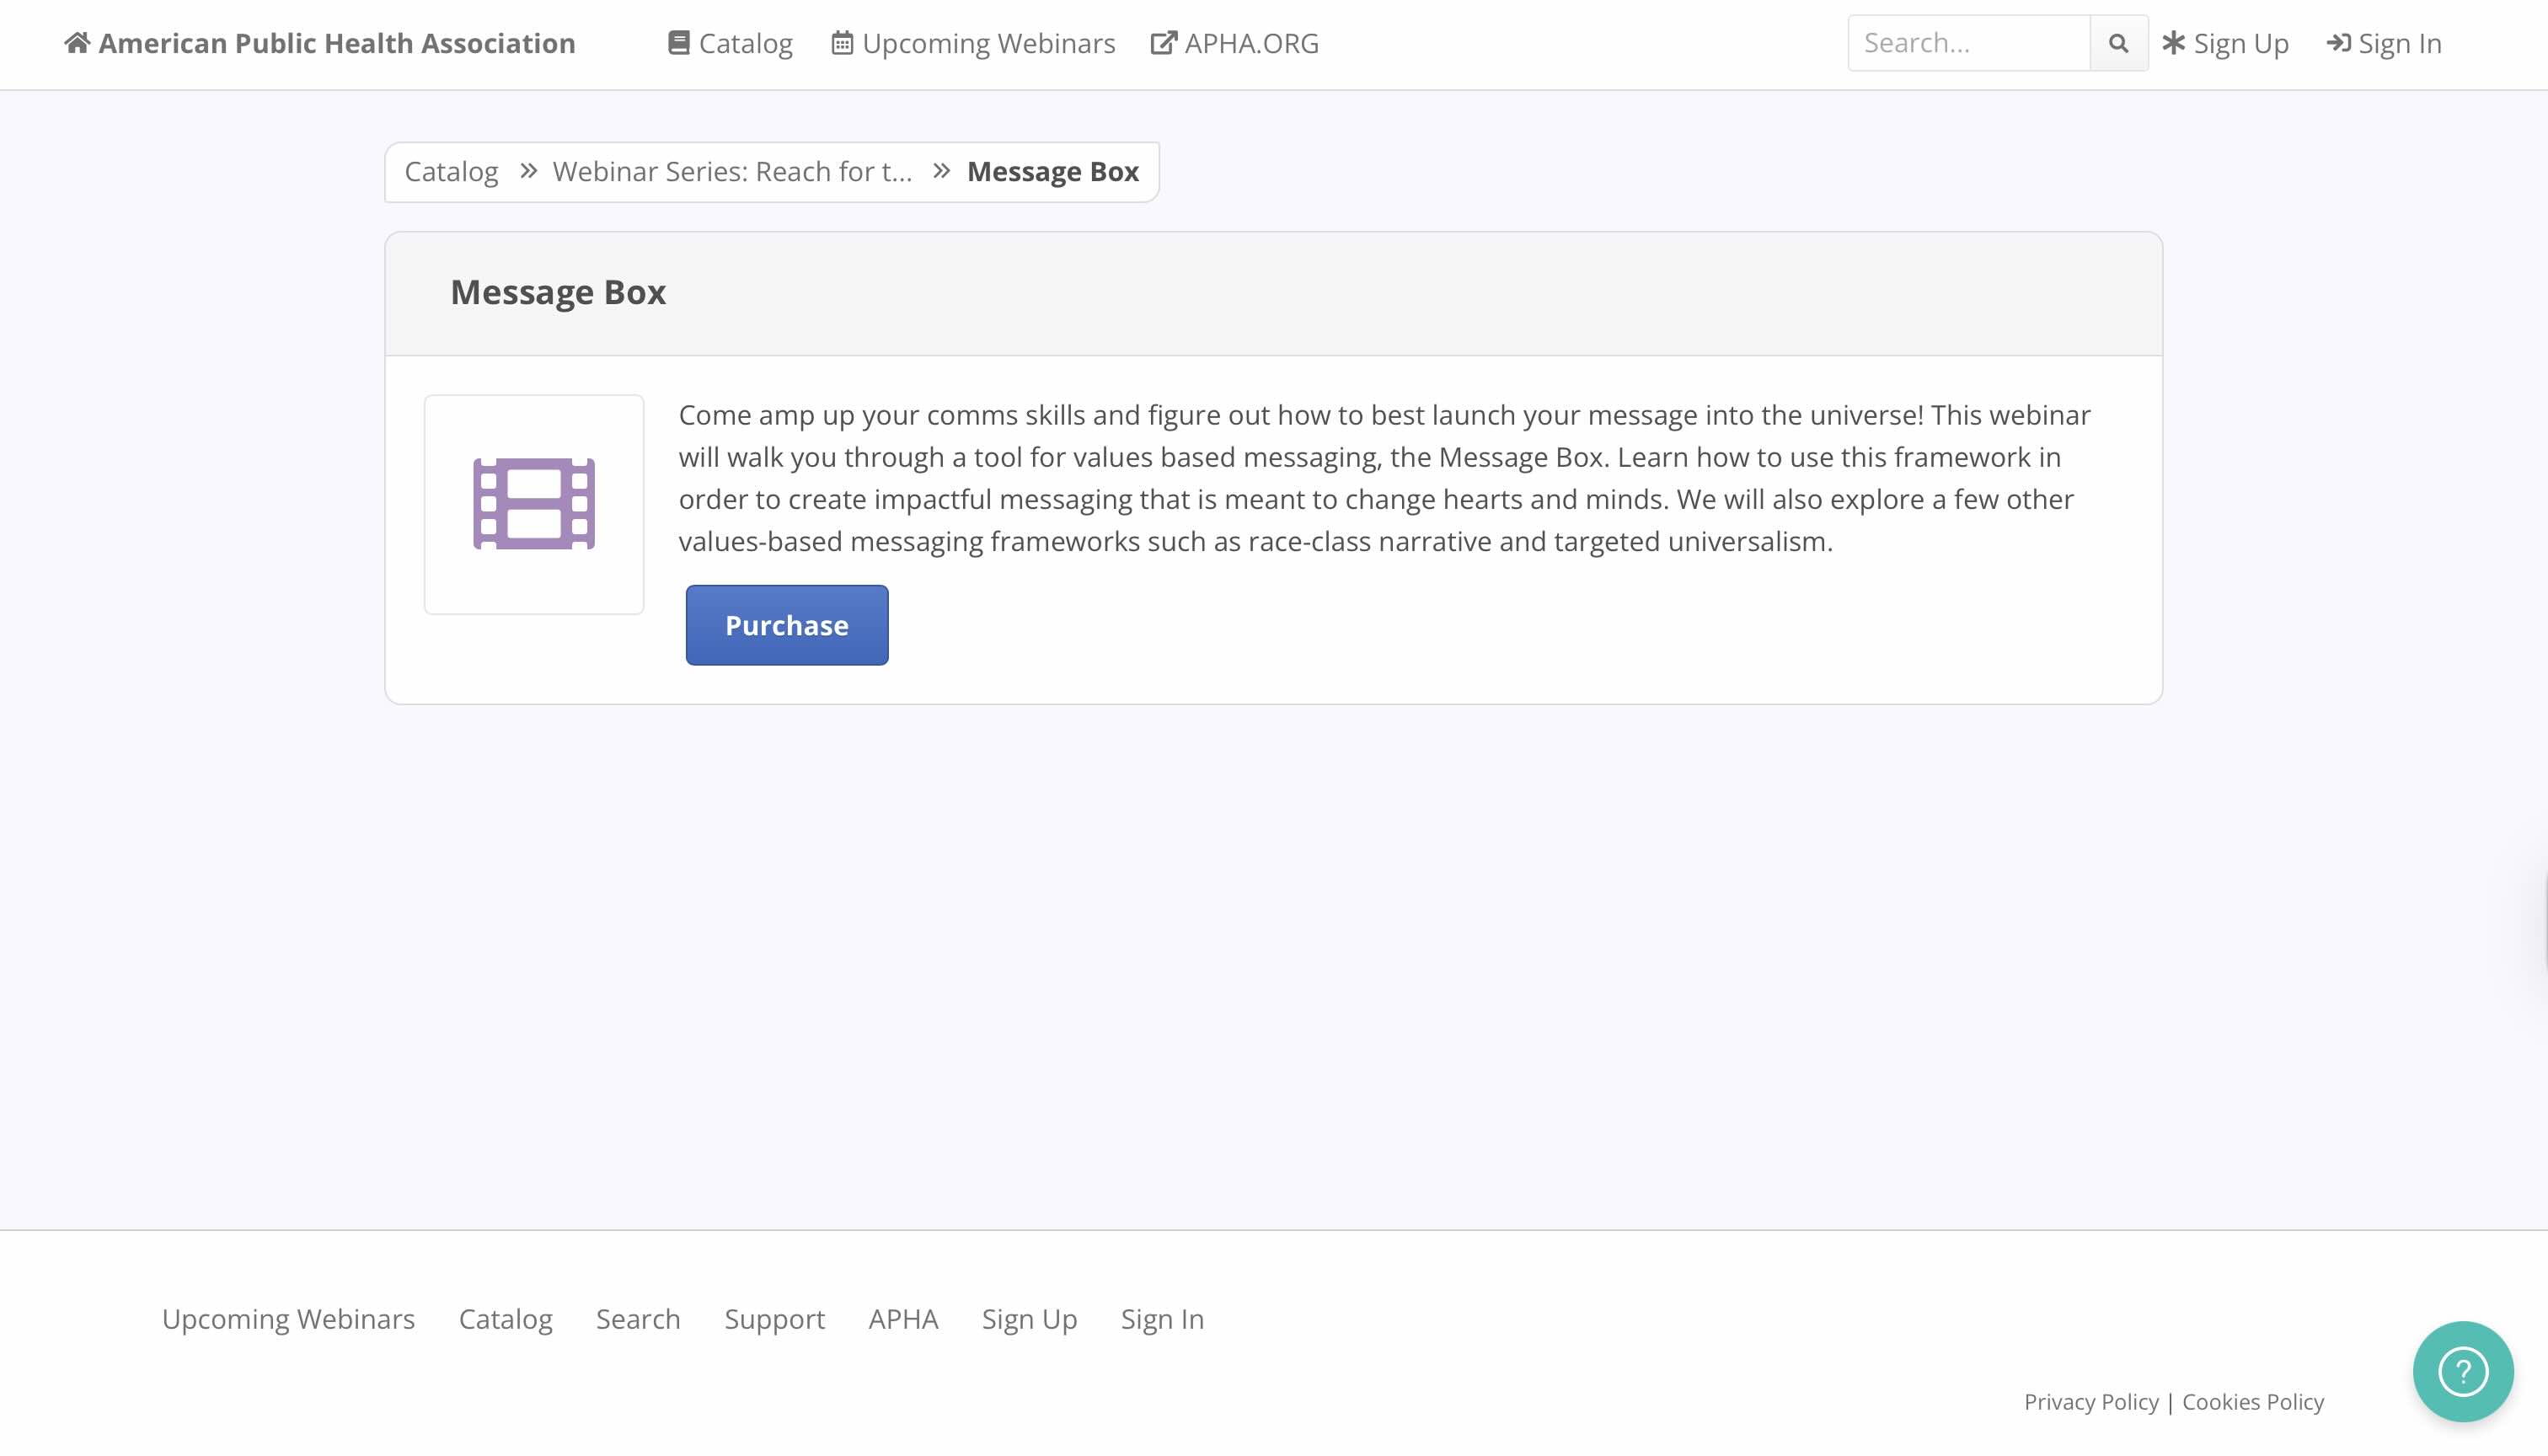
Task: Open Privacy Policy link
Action: pos(2091,1402)
